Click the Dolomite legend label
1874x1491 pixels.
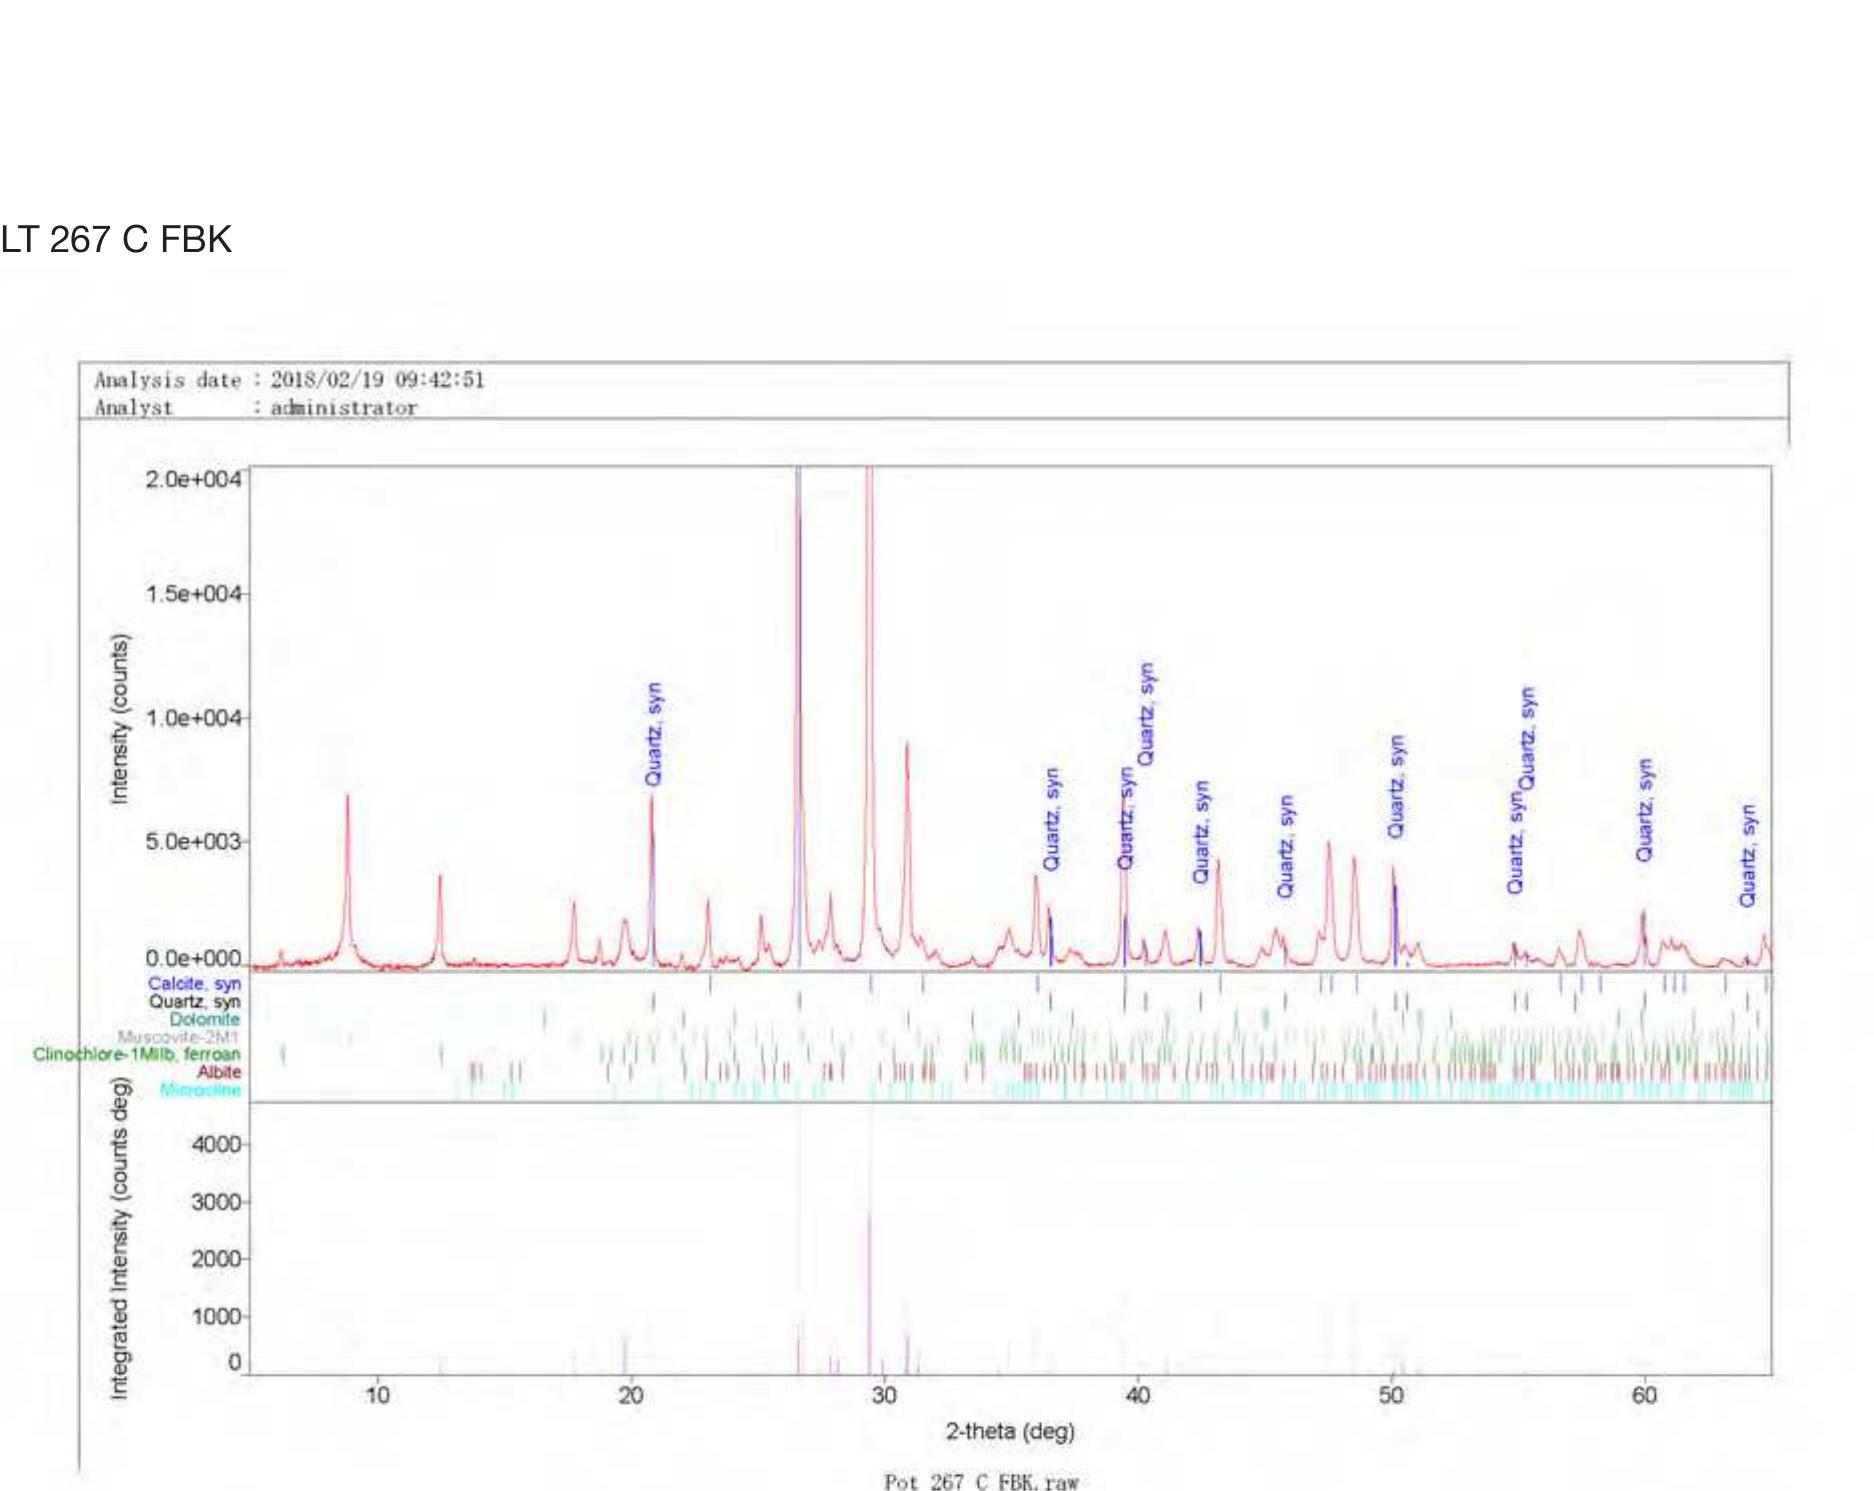204,1019
